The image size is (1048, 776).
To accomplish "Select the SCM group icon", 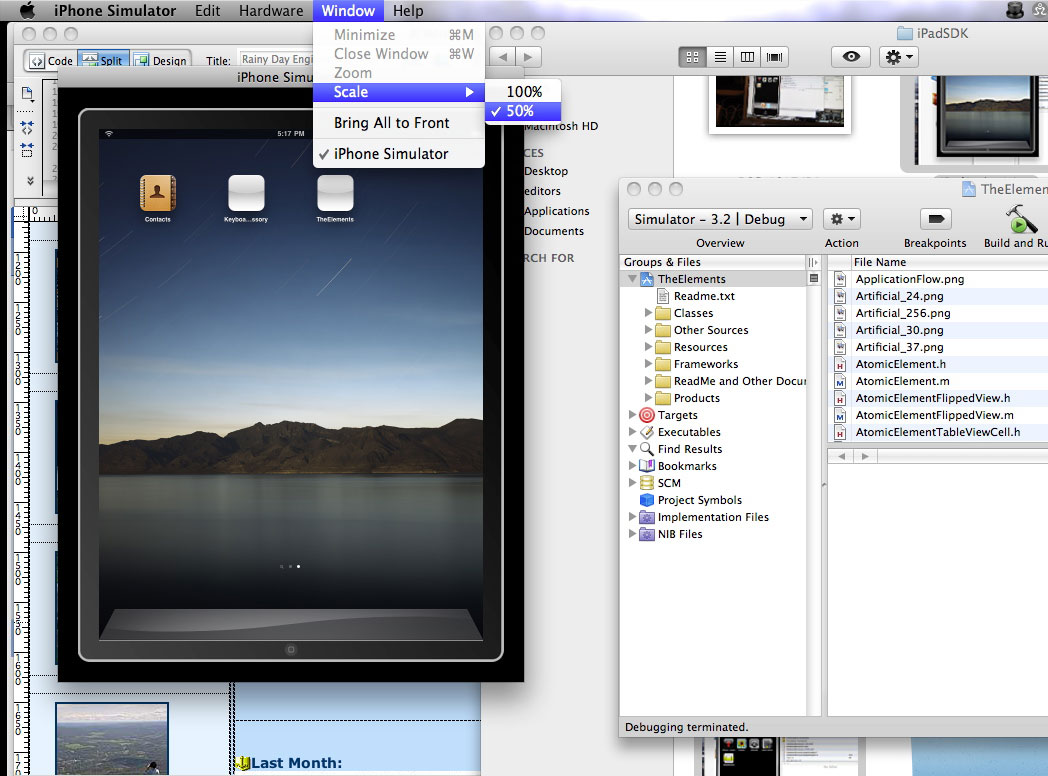I will click(x=646, y=483).
